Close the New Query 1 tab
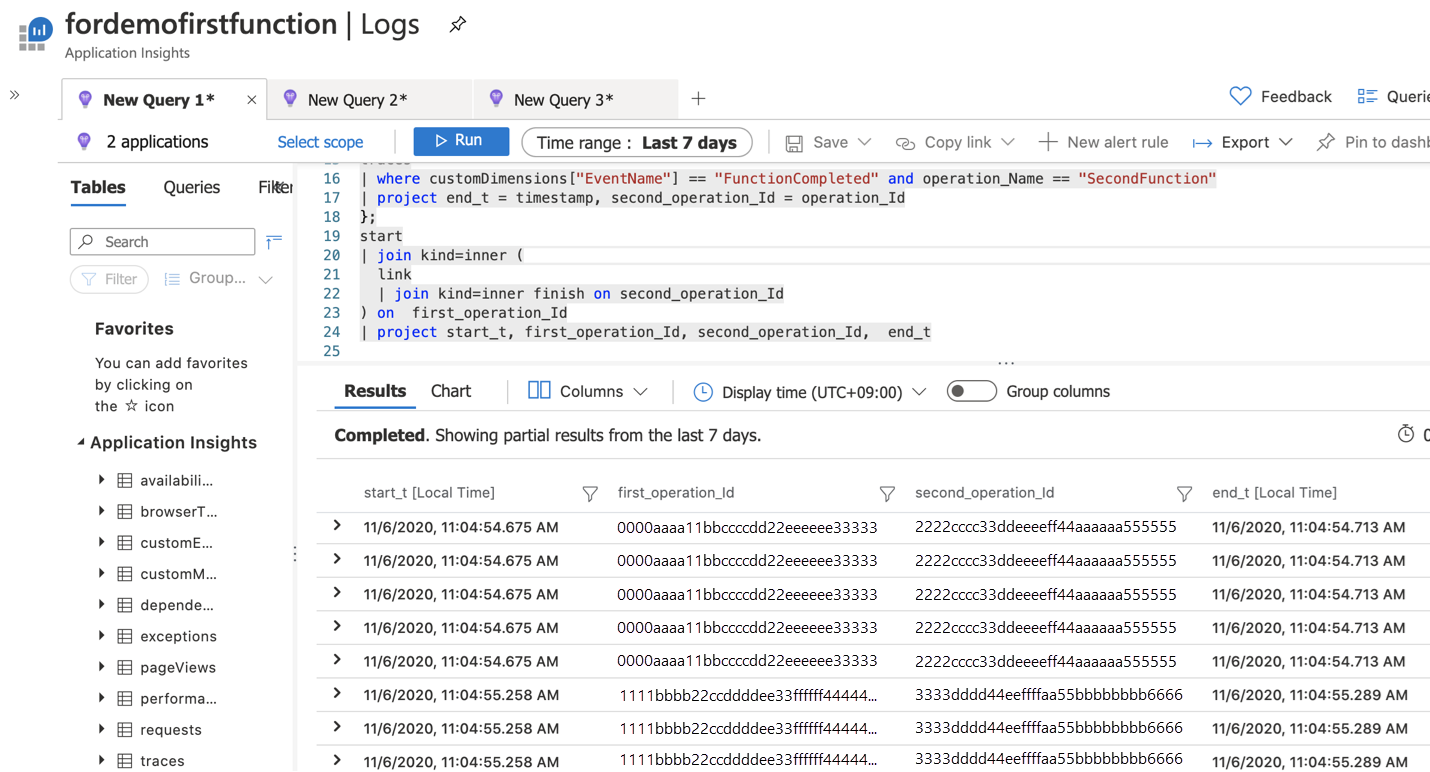 click(252, 100)
